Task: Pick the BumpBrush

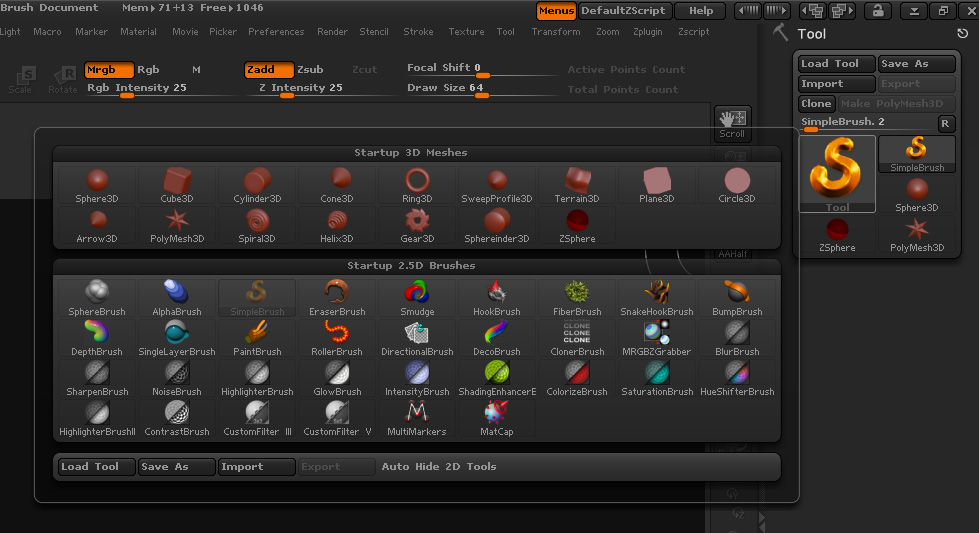Action: click(736, 299)
